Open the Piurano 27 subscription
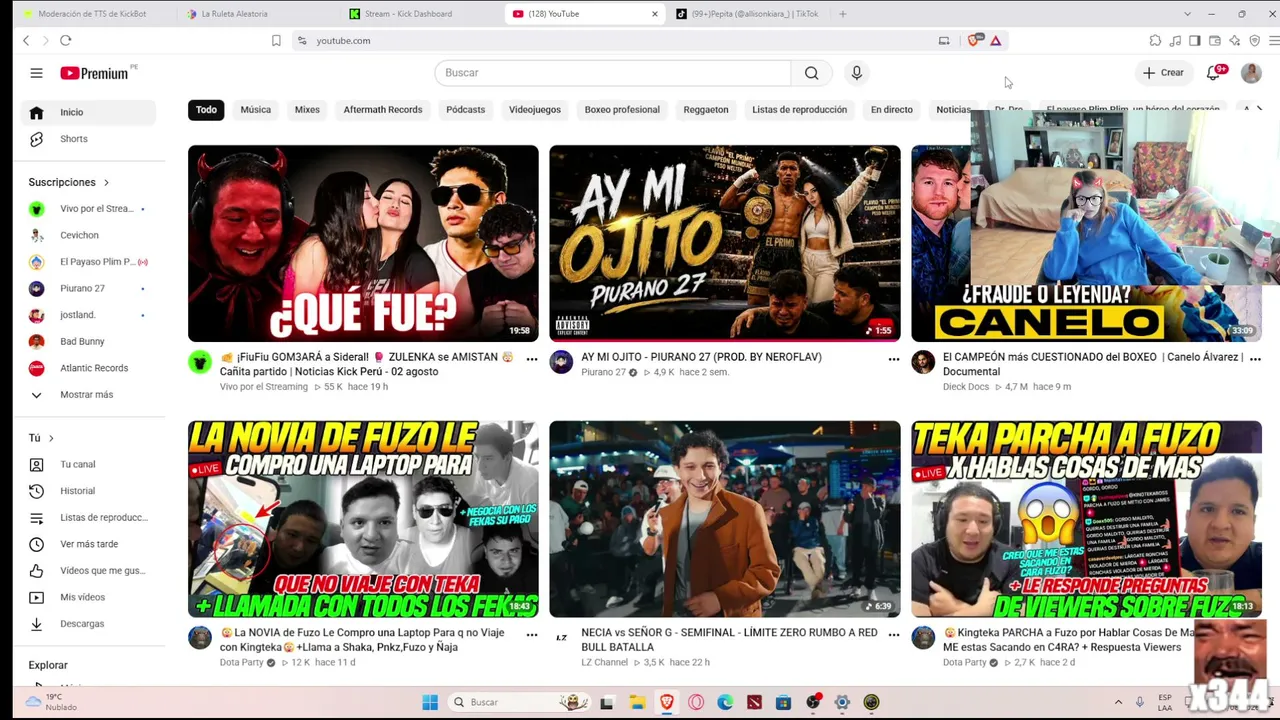The width and height of the screenshot is (1280, 720). 88,289
